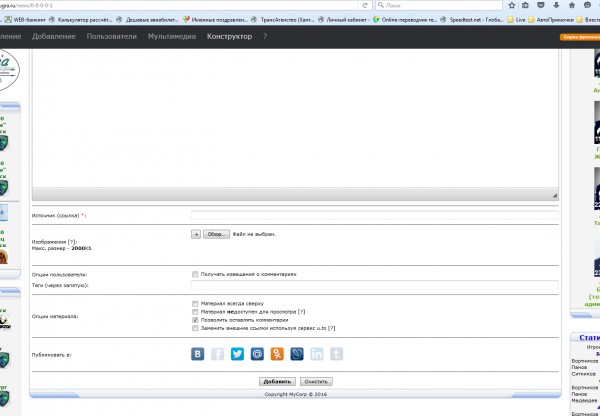Click the Очистить reset button
The width and height of the screenshot is (600, 416).
(316, 382)
